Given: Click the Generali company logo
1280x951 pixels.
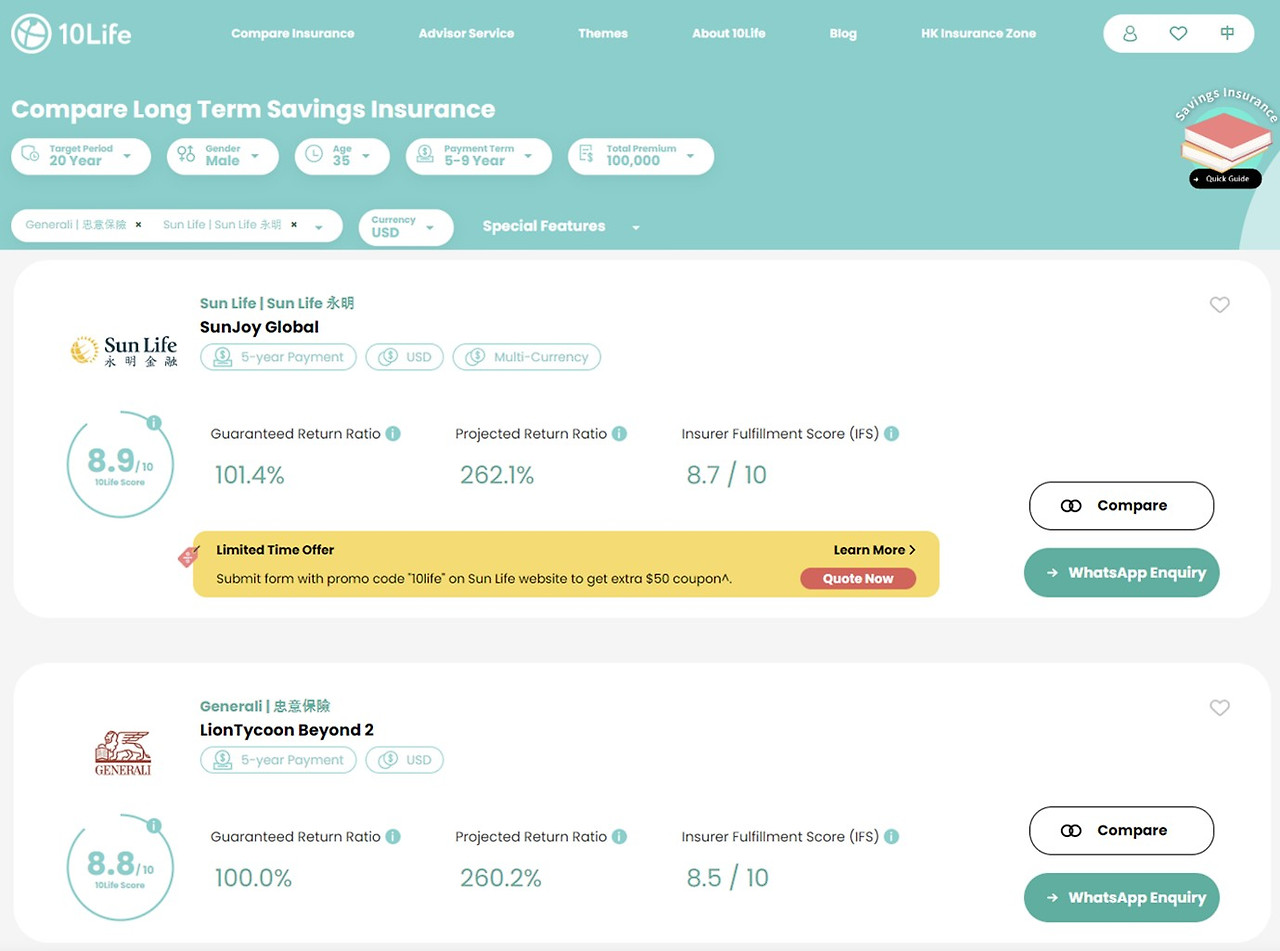Looking at the screenshot, I should point(123,753).
